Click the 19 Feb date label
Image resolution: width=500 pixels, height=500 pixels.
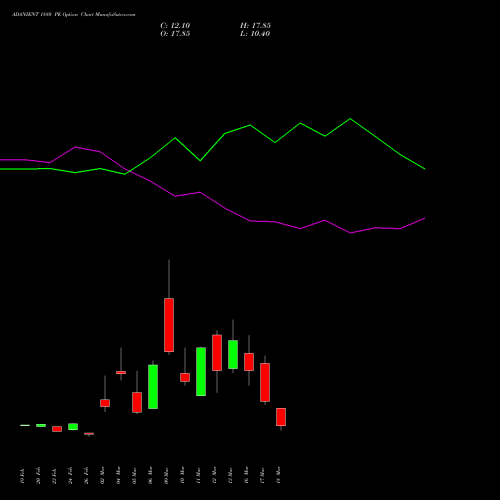(x=22, y=476)
